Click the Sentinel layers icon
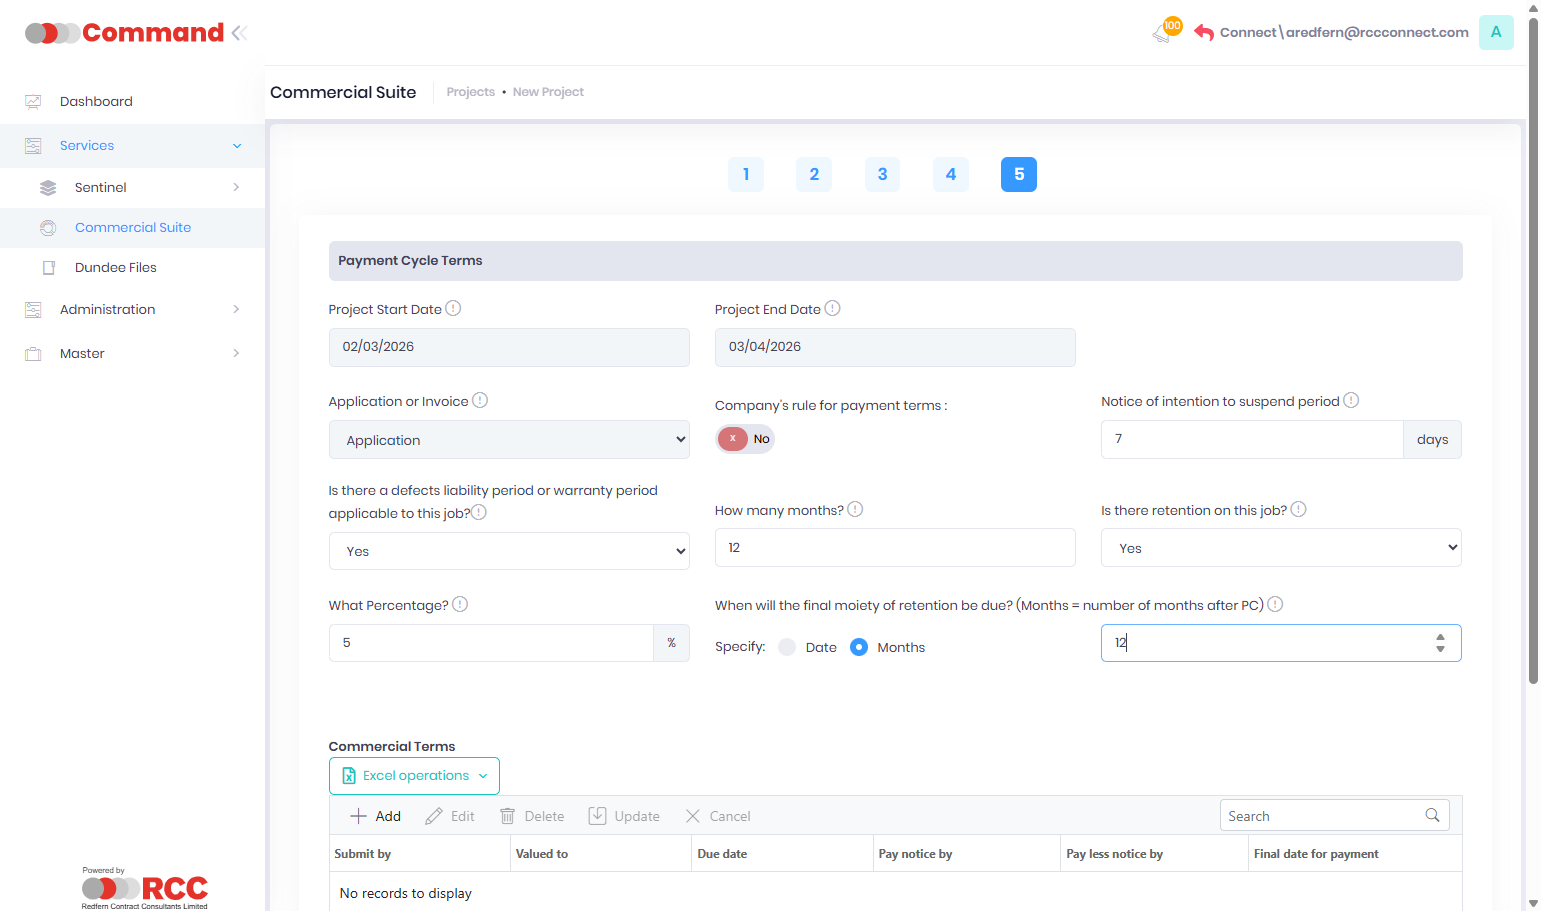This screenshot has width=1541, height=911. [48, 187]
